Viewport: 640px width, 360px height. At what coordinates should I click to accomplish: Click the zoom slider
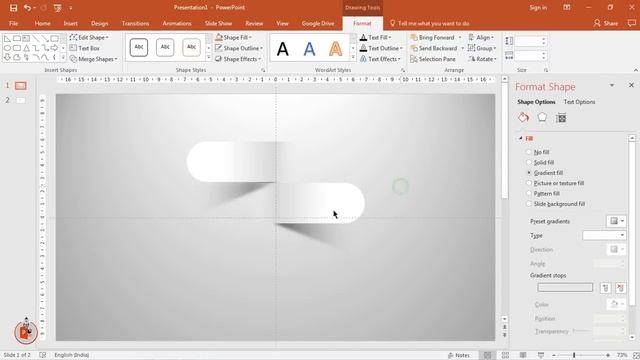coord(580,355)
